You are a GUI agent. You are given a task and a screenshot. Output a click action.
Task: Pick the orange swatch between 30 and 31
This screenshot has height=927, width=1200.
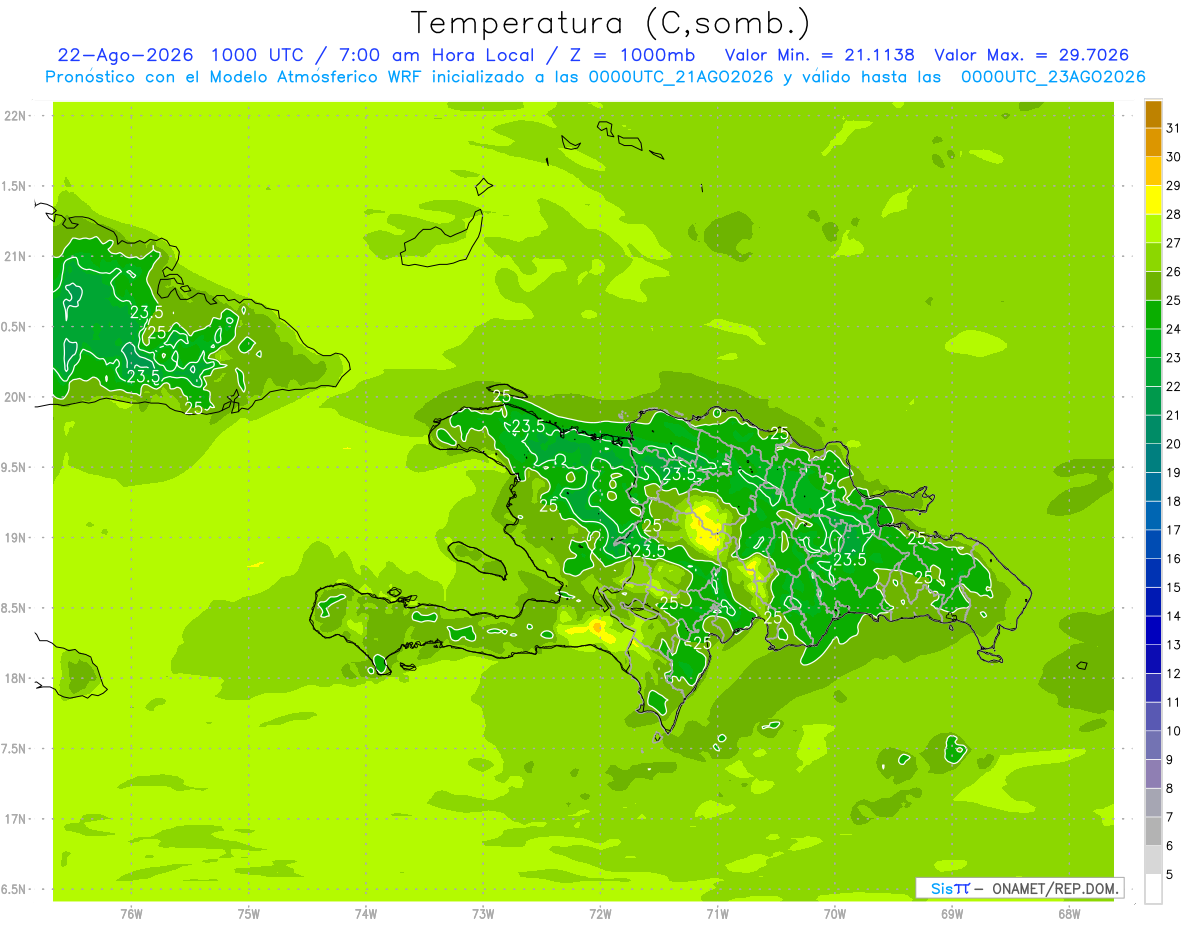click(1153, 143)
